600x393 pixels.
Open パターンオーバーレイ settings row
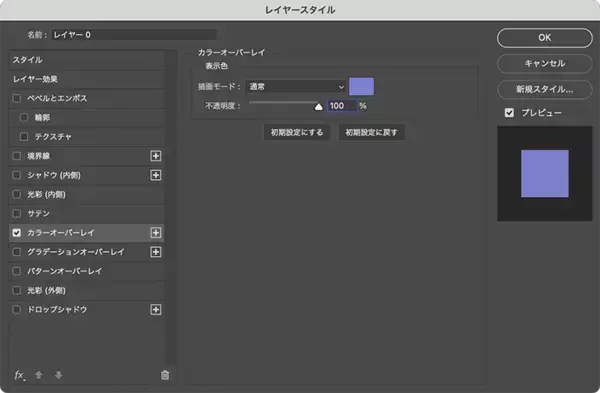point(86,271)
